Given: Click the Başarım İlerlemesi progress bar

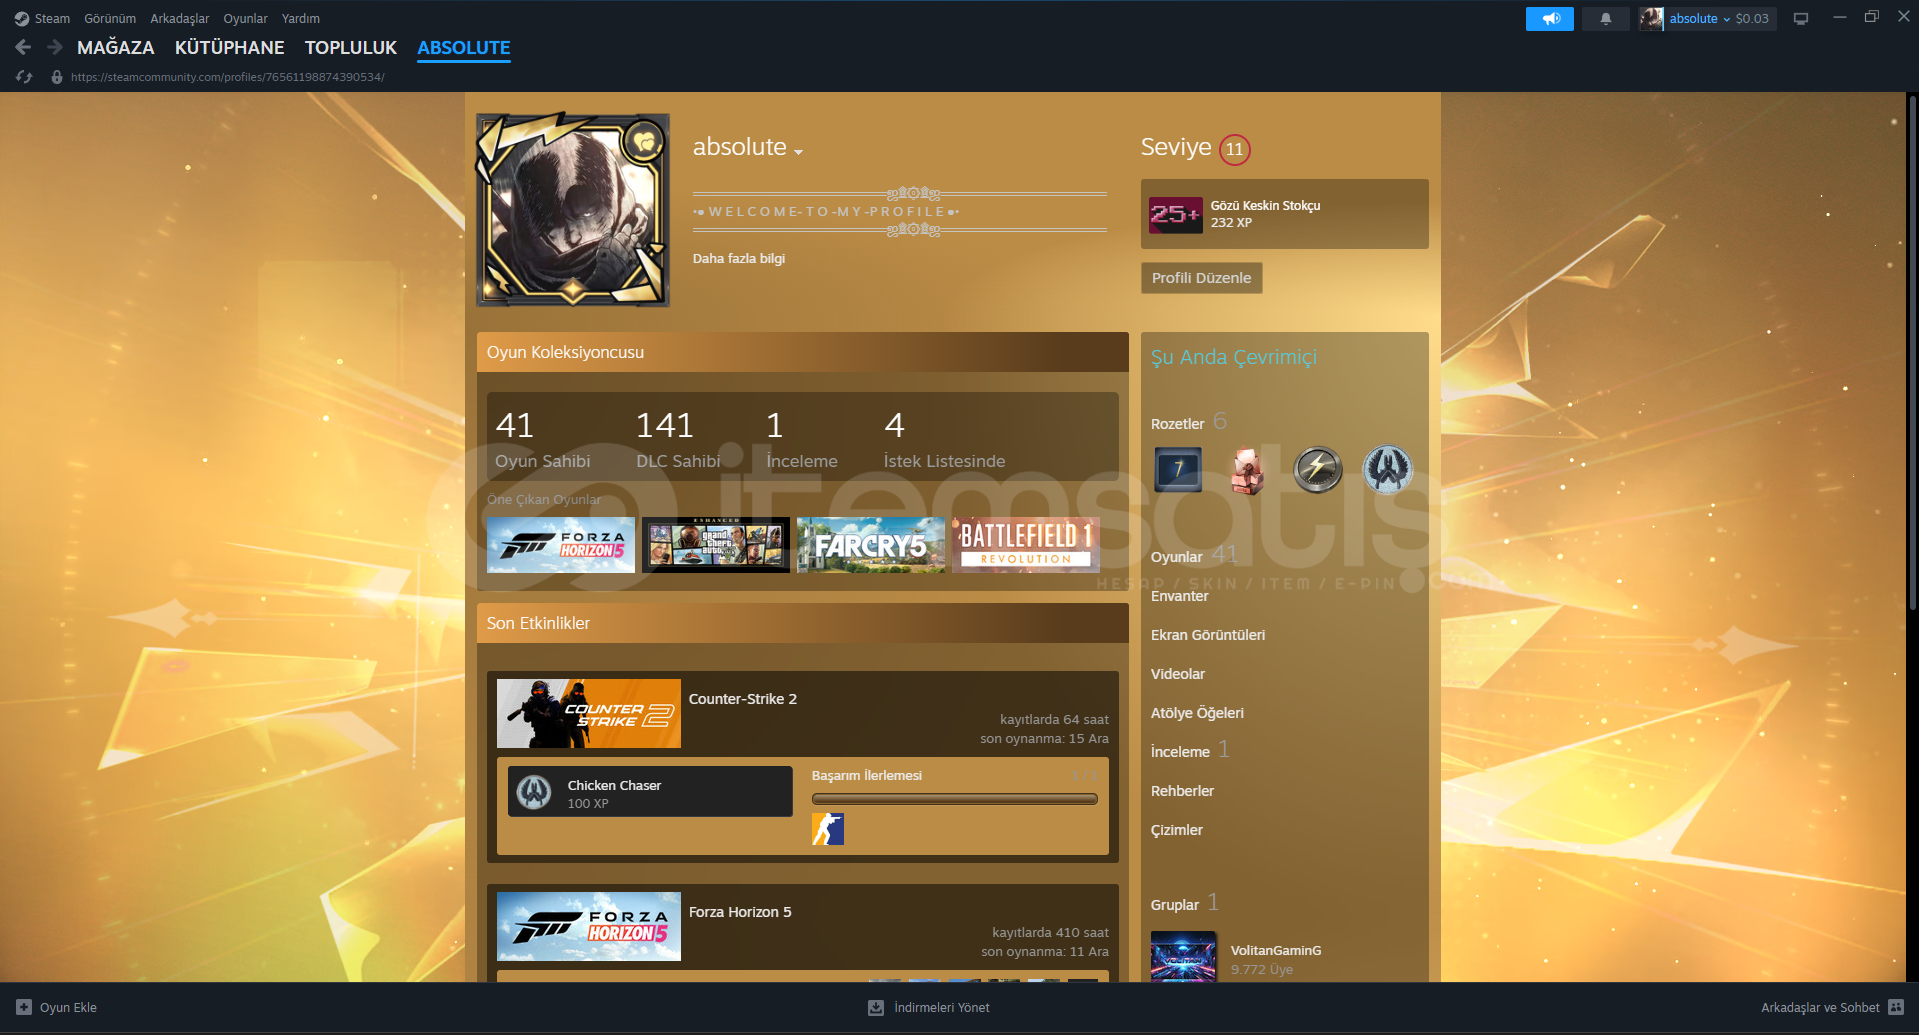Looking at the screenshot, I should click(x=955, y=799).
